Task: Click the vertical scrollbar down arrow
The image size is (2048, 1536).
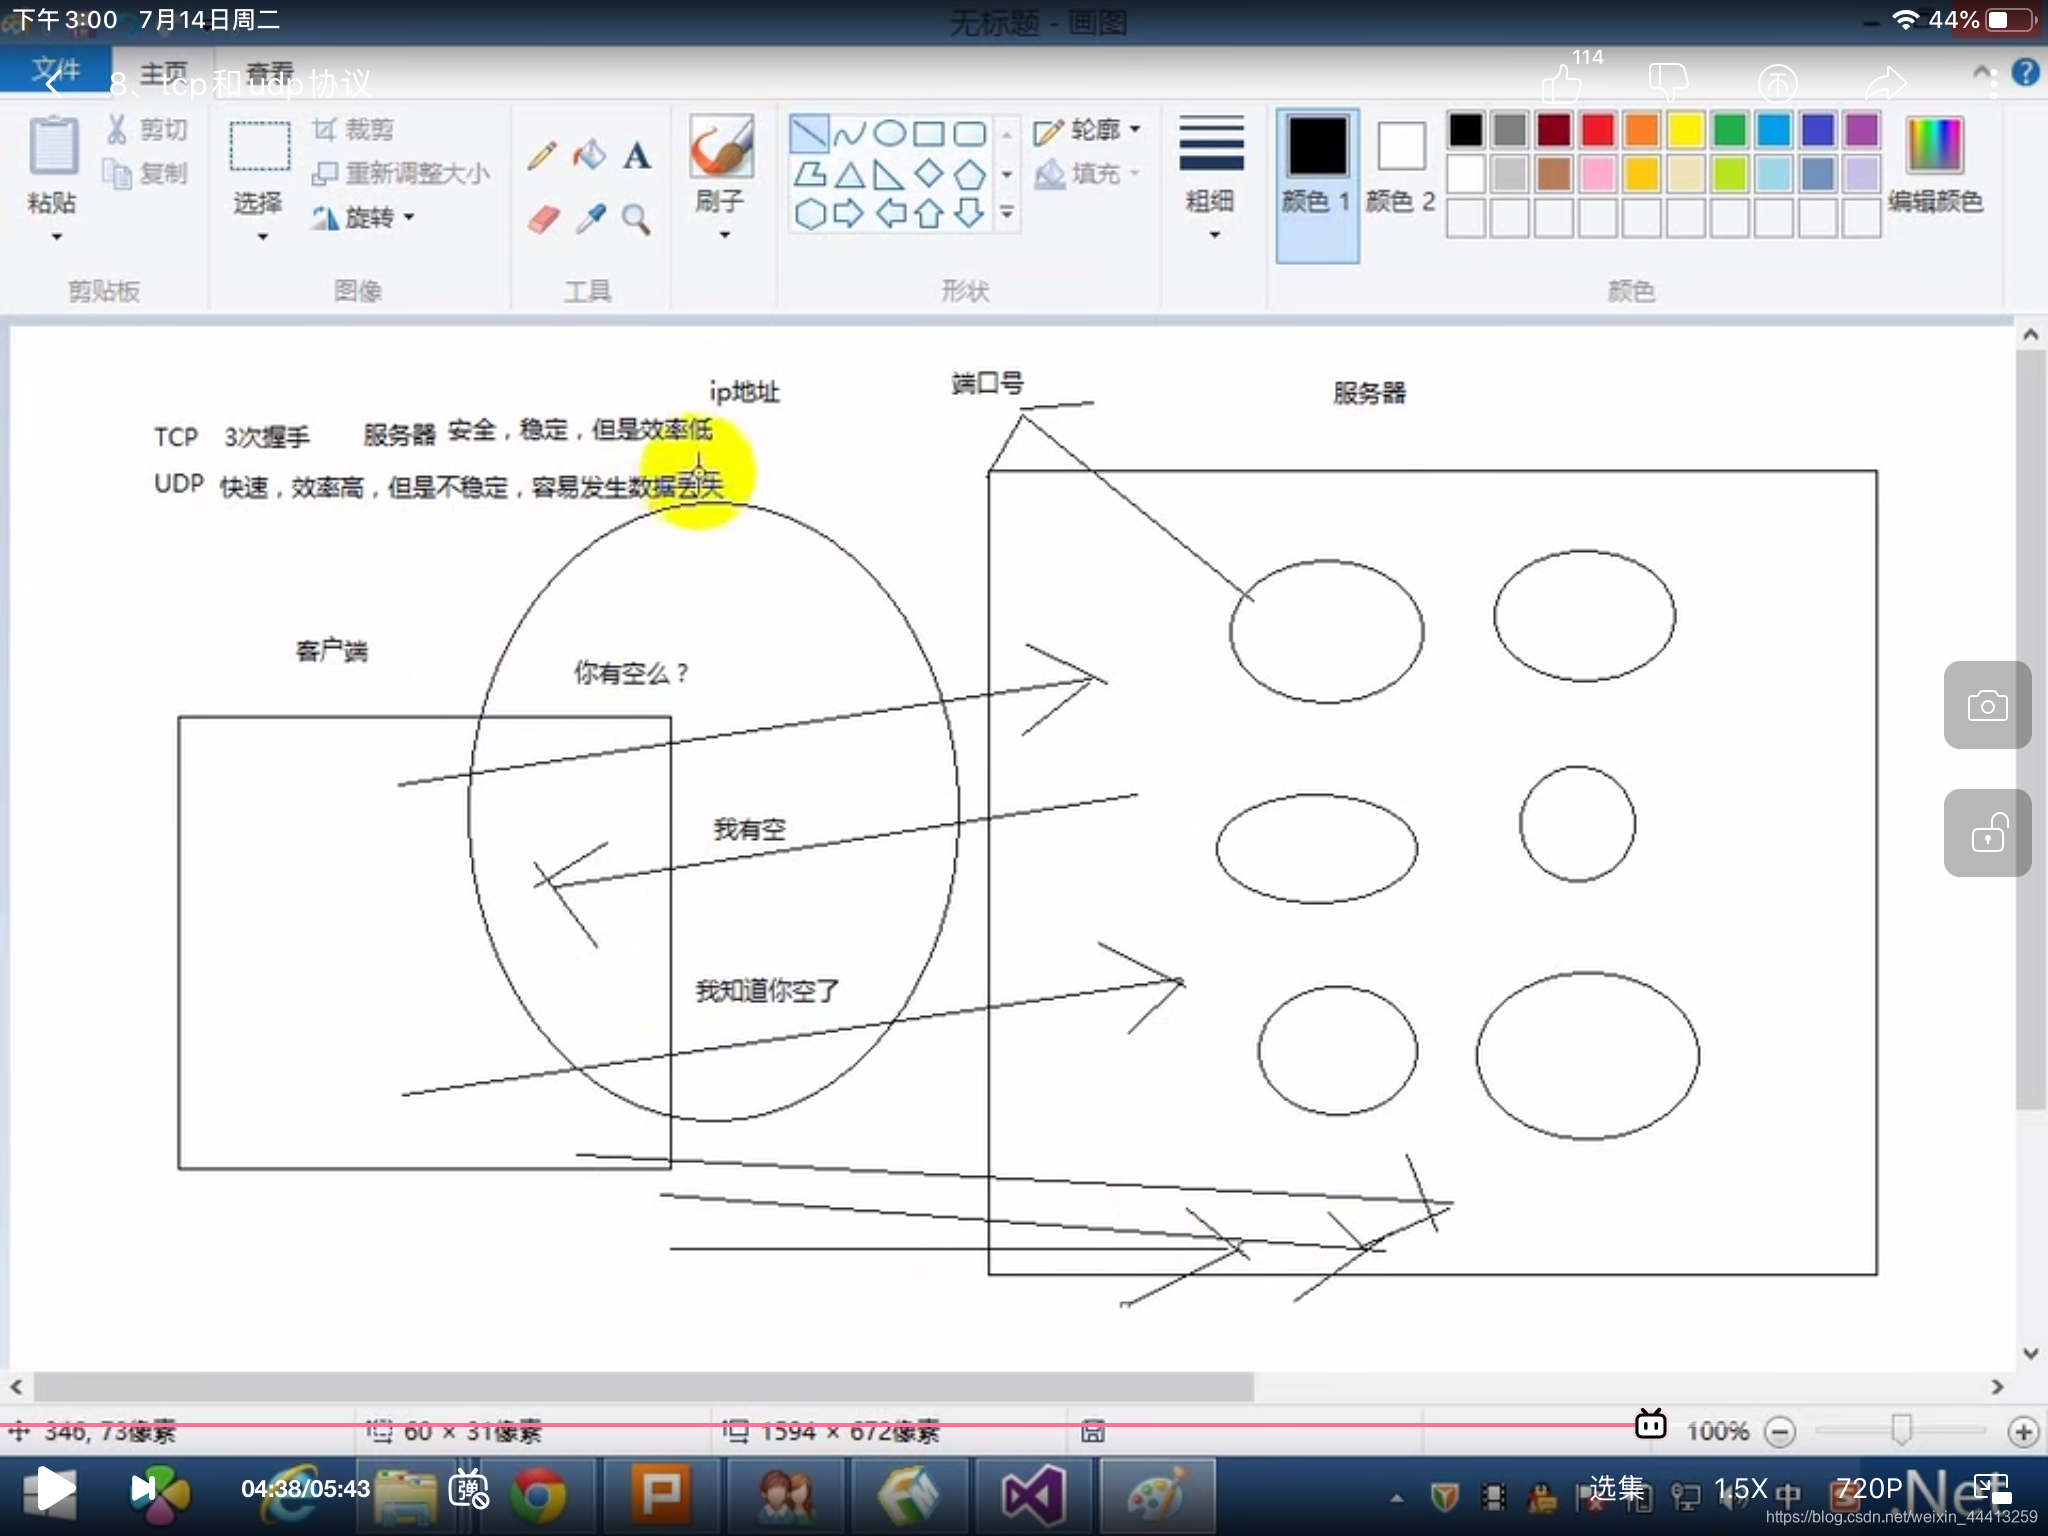Action: click(2030, 1354)
